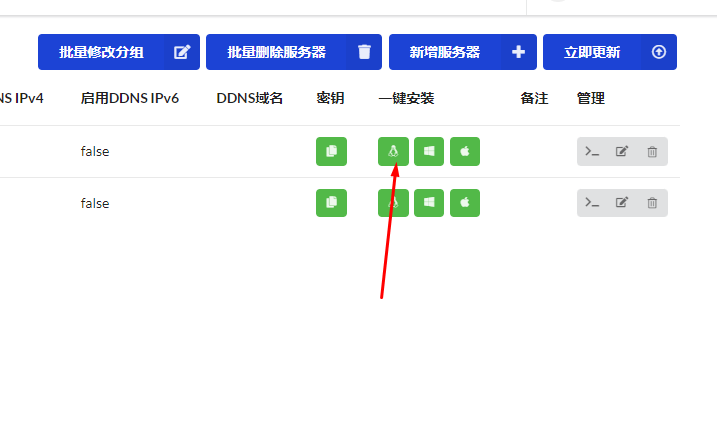Open the web terminal for the second server

coord(592,203)
